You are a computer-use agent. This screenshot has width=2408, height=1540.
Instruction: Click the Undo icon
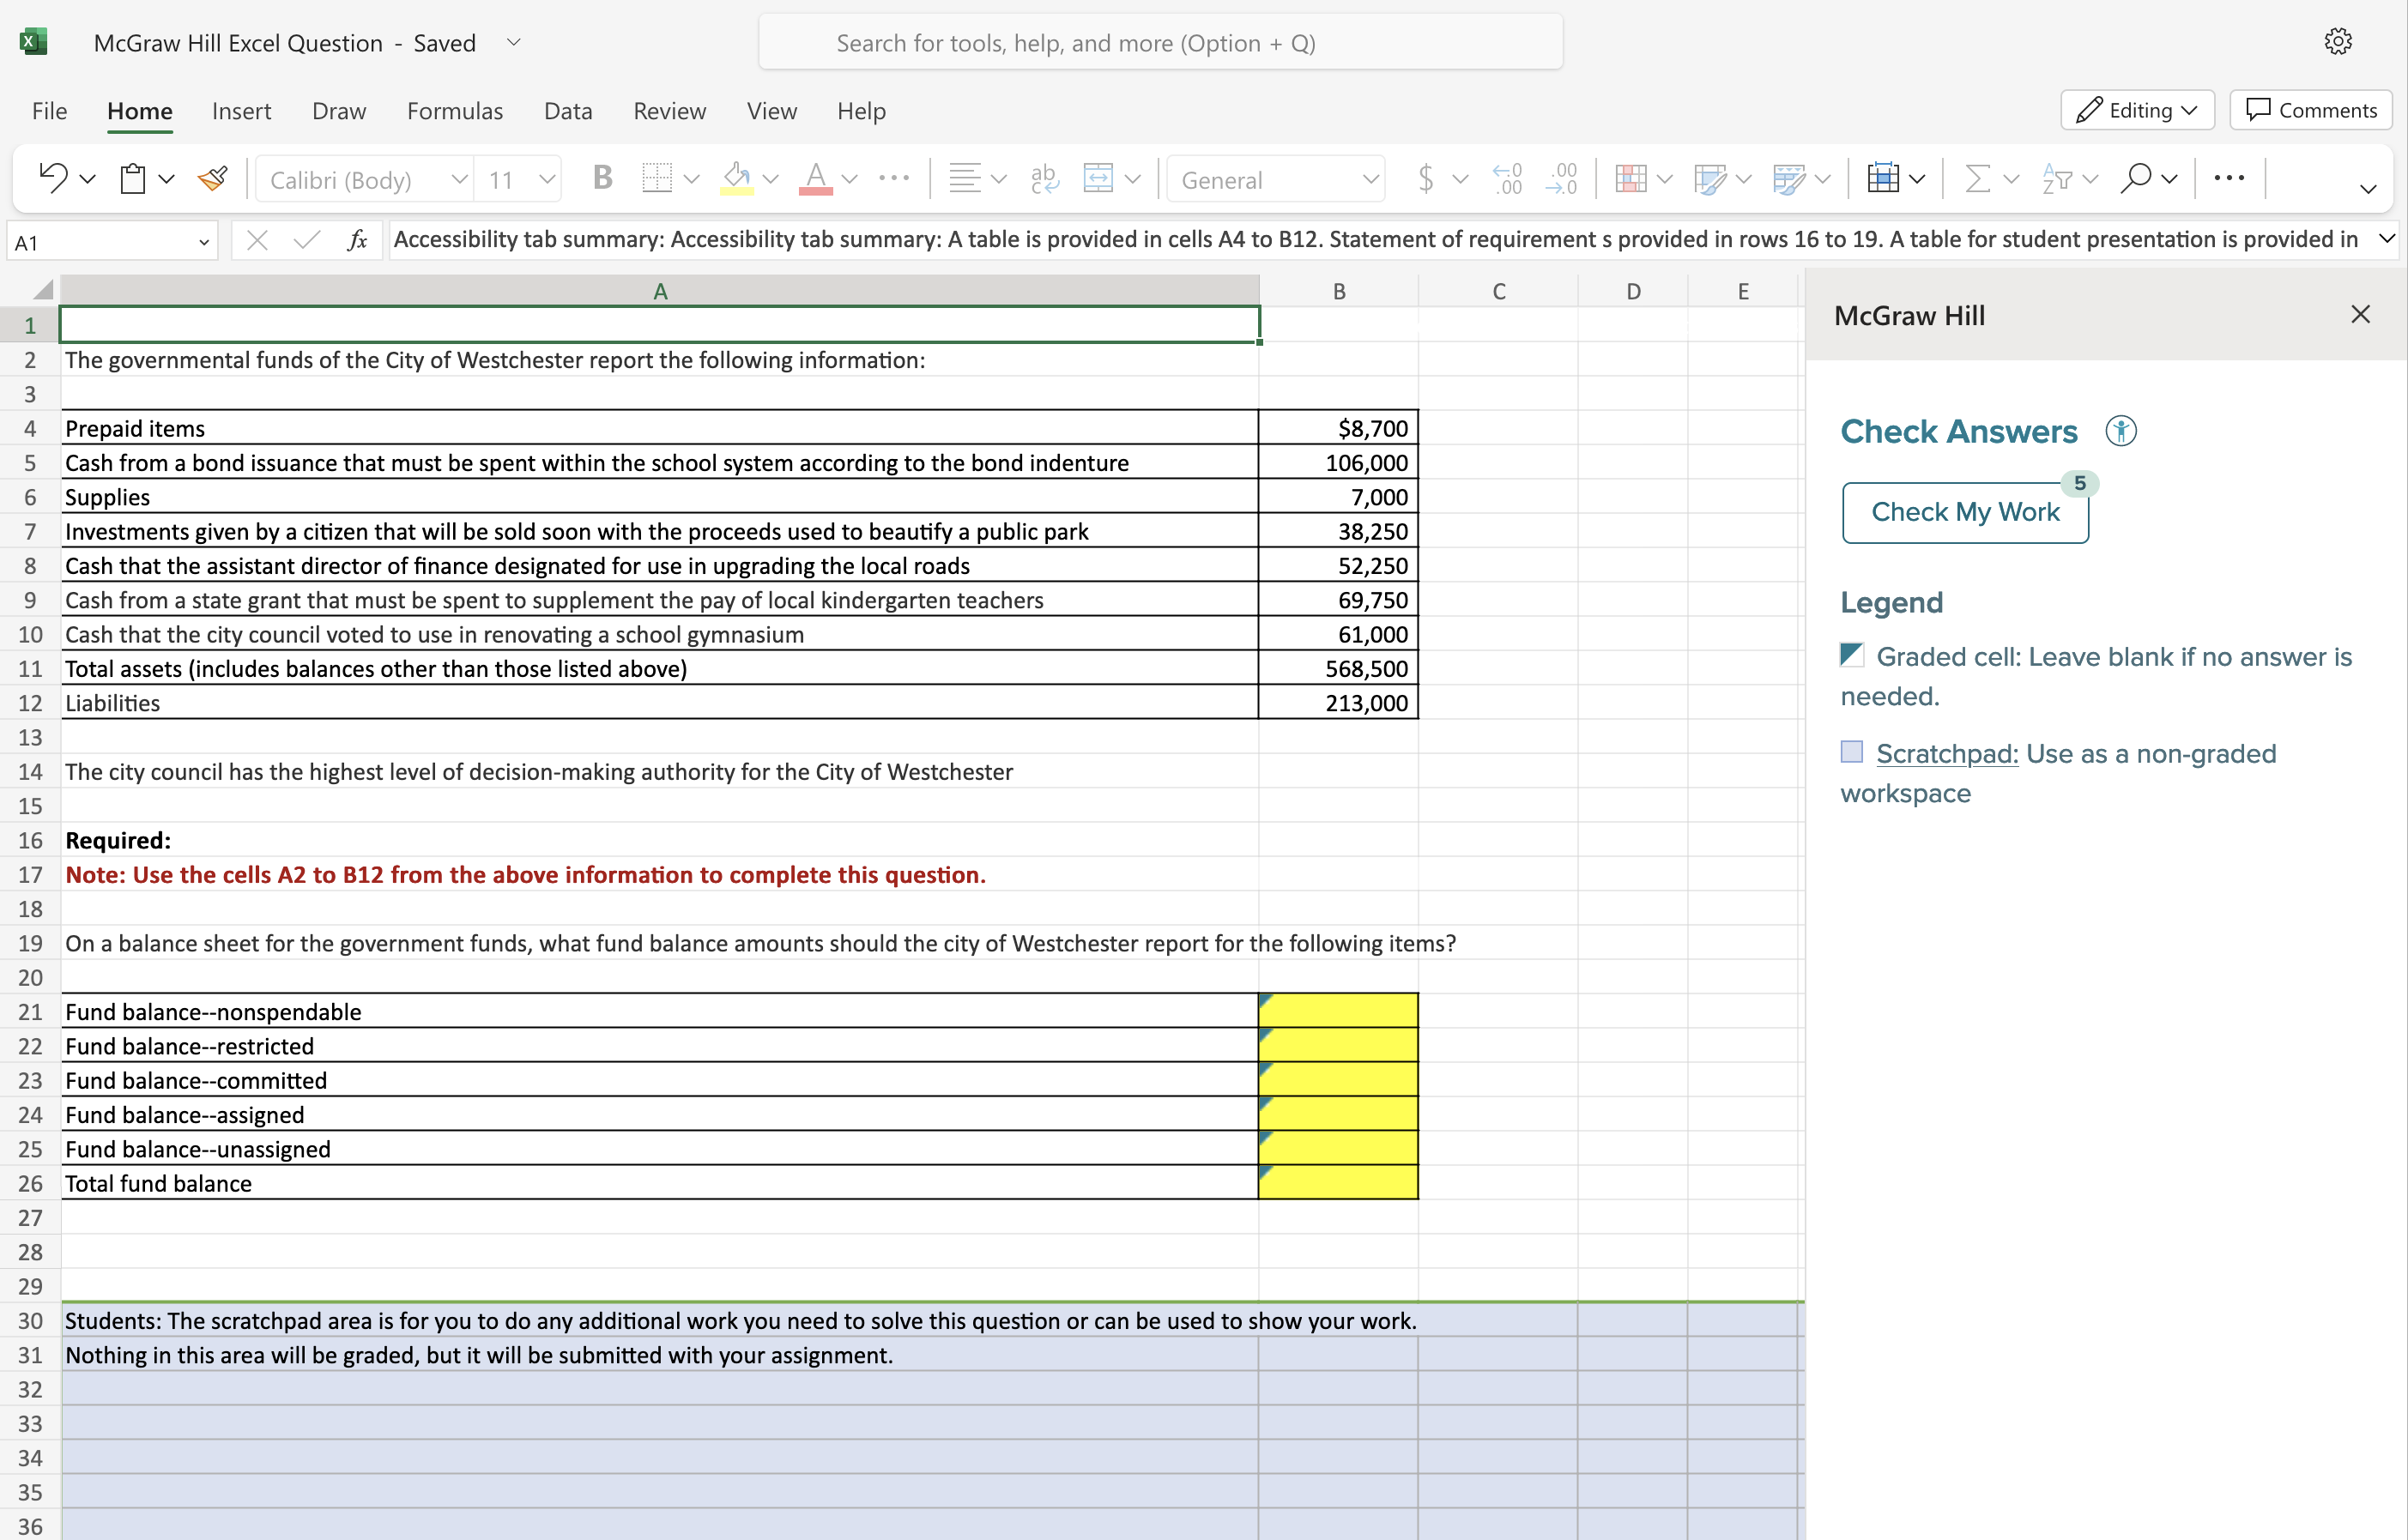pyautogui.click(x=52, y=179)
